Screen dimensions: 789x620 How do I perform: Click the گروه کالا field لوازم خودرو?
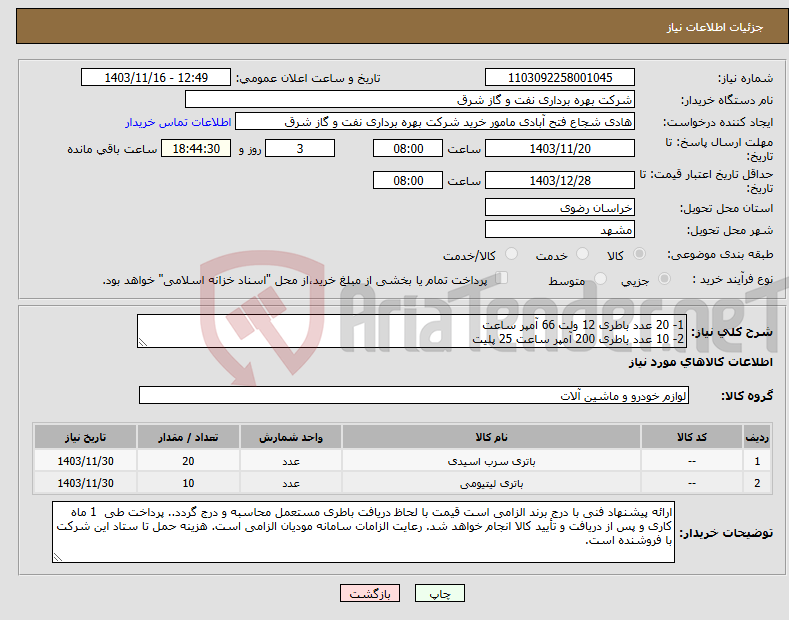[414, 396]
